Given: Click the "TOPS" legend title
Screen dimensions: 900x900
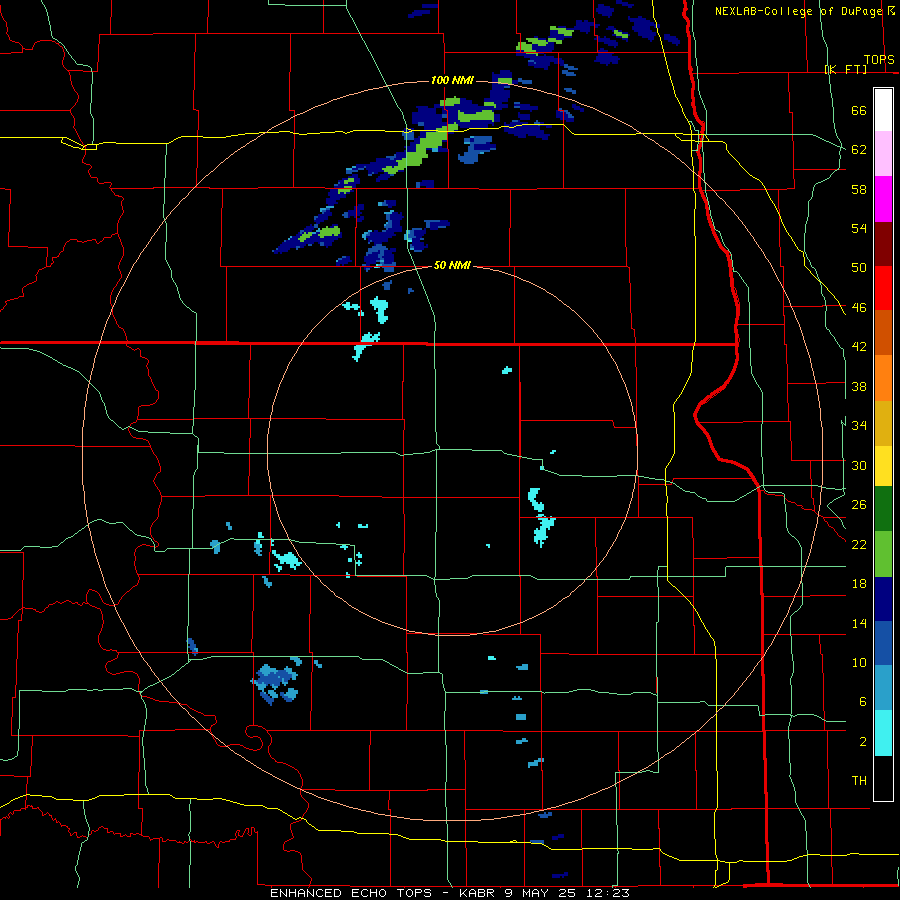Looking at the screenshot, I should pyautogui.click(x=879, y=59).
